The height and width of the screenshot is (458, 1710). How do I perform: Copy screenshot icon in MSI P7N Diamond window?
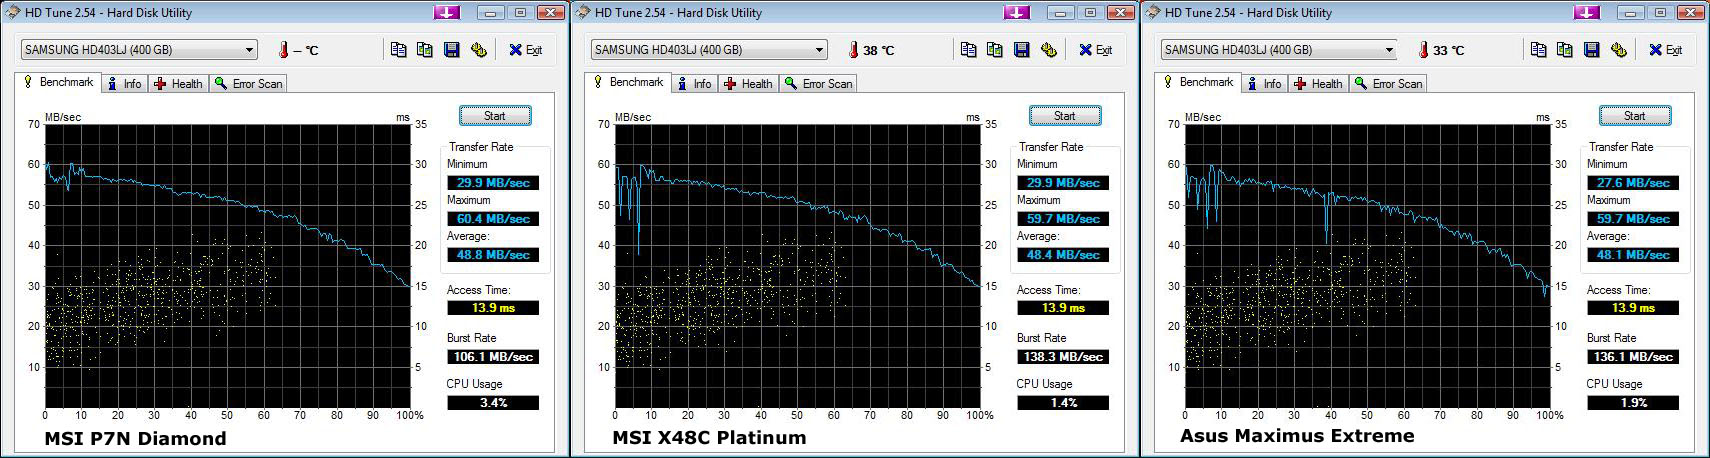[424, 50]
